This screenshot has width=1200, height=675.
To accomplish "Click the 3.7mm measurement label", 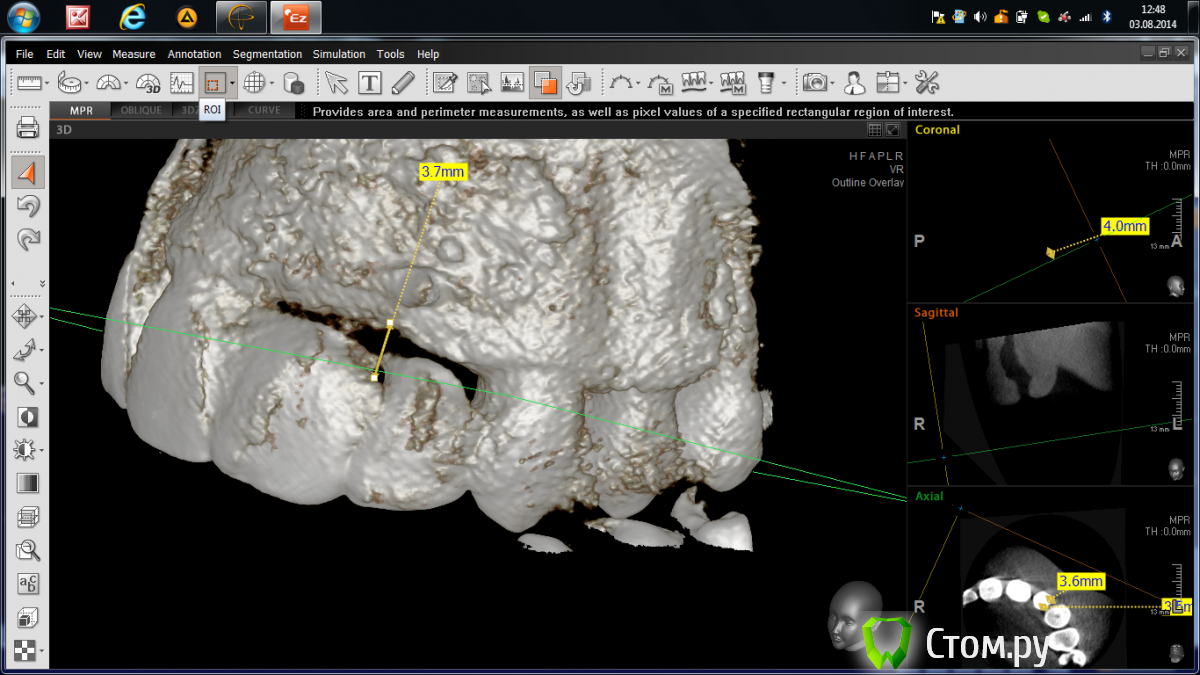I will tap(442, 172).
